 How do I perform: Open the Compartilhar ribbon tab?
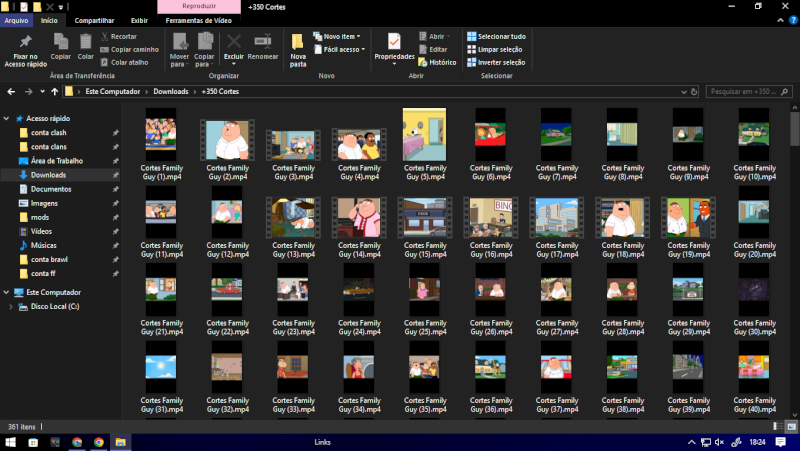(x=94, y=20)
